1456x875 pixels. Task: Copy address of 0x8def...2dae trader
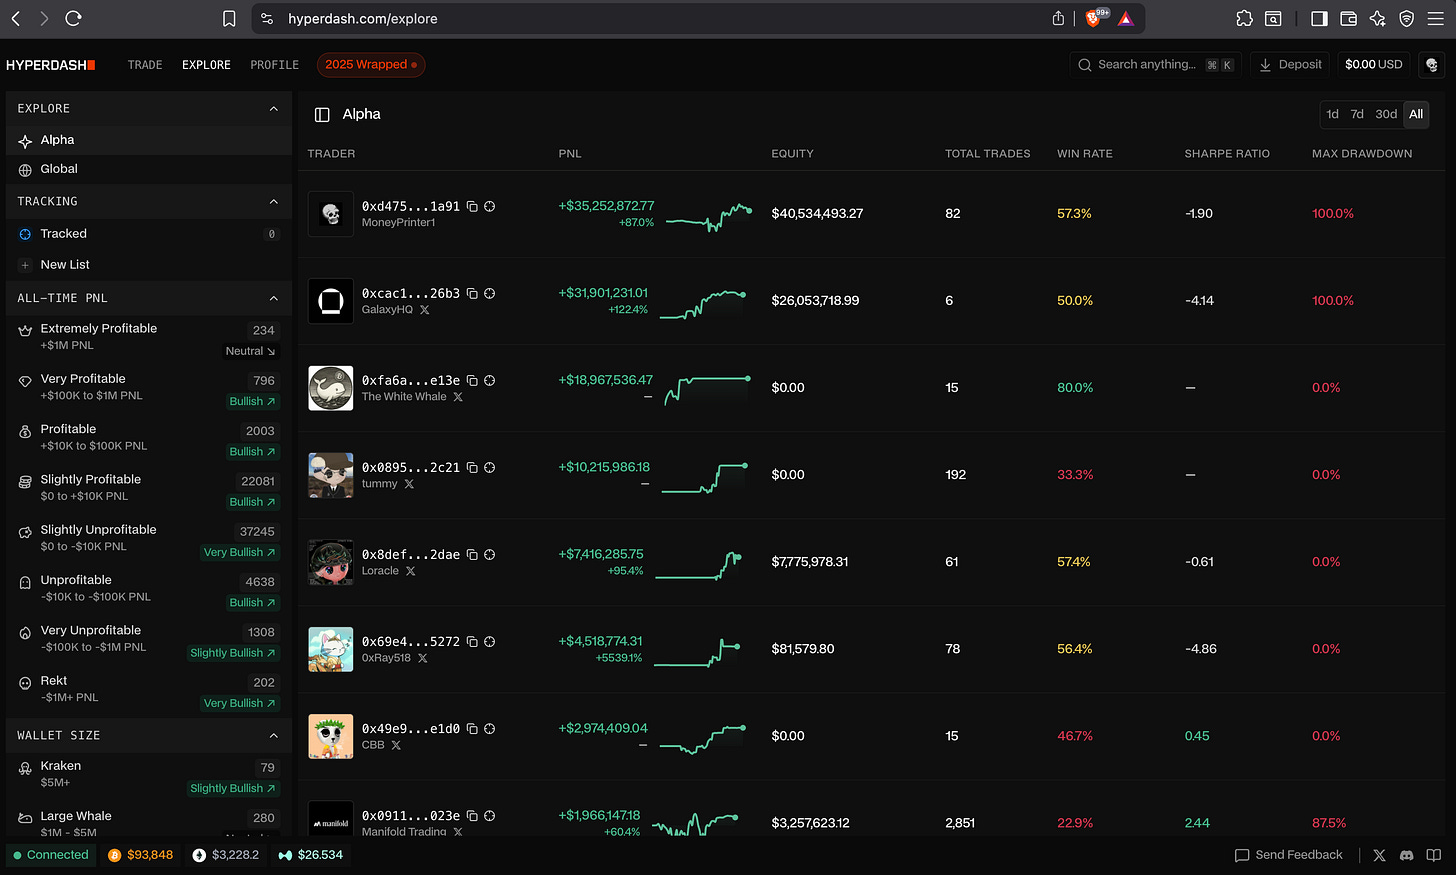[x=472, y=555]
